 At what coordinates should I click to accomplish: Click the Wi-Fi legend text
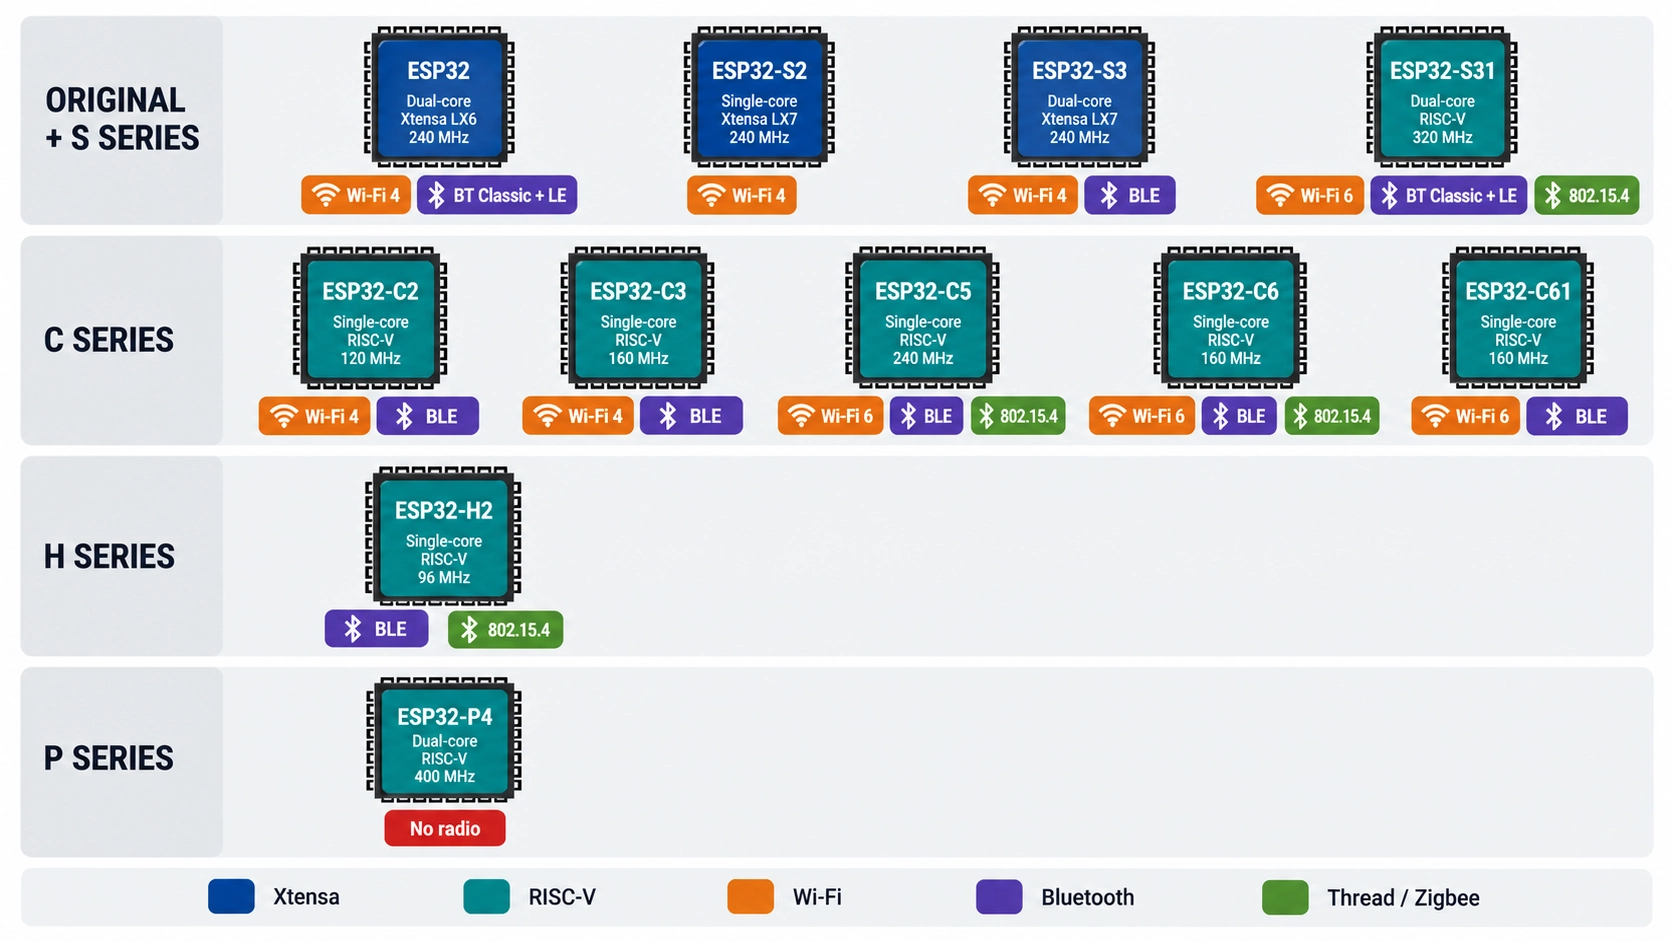(817, 897)
